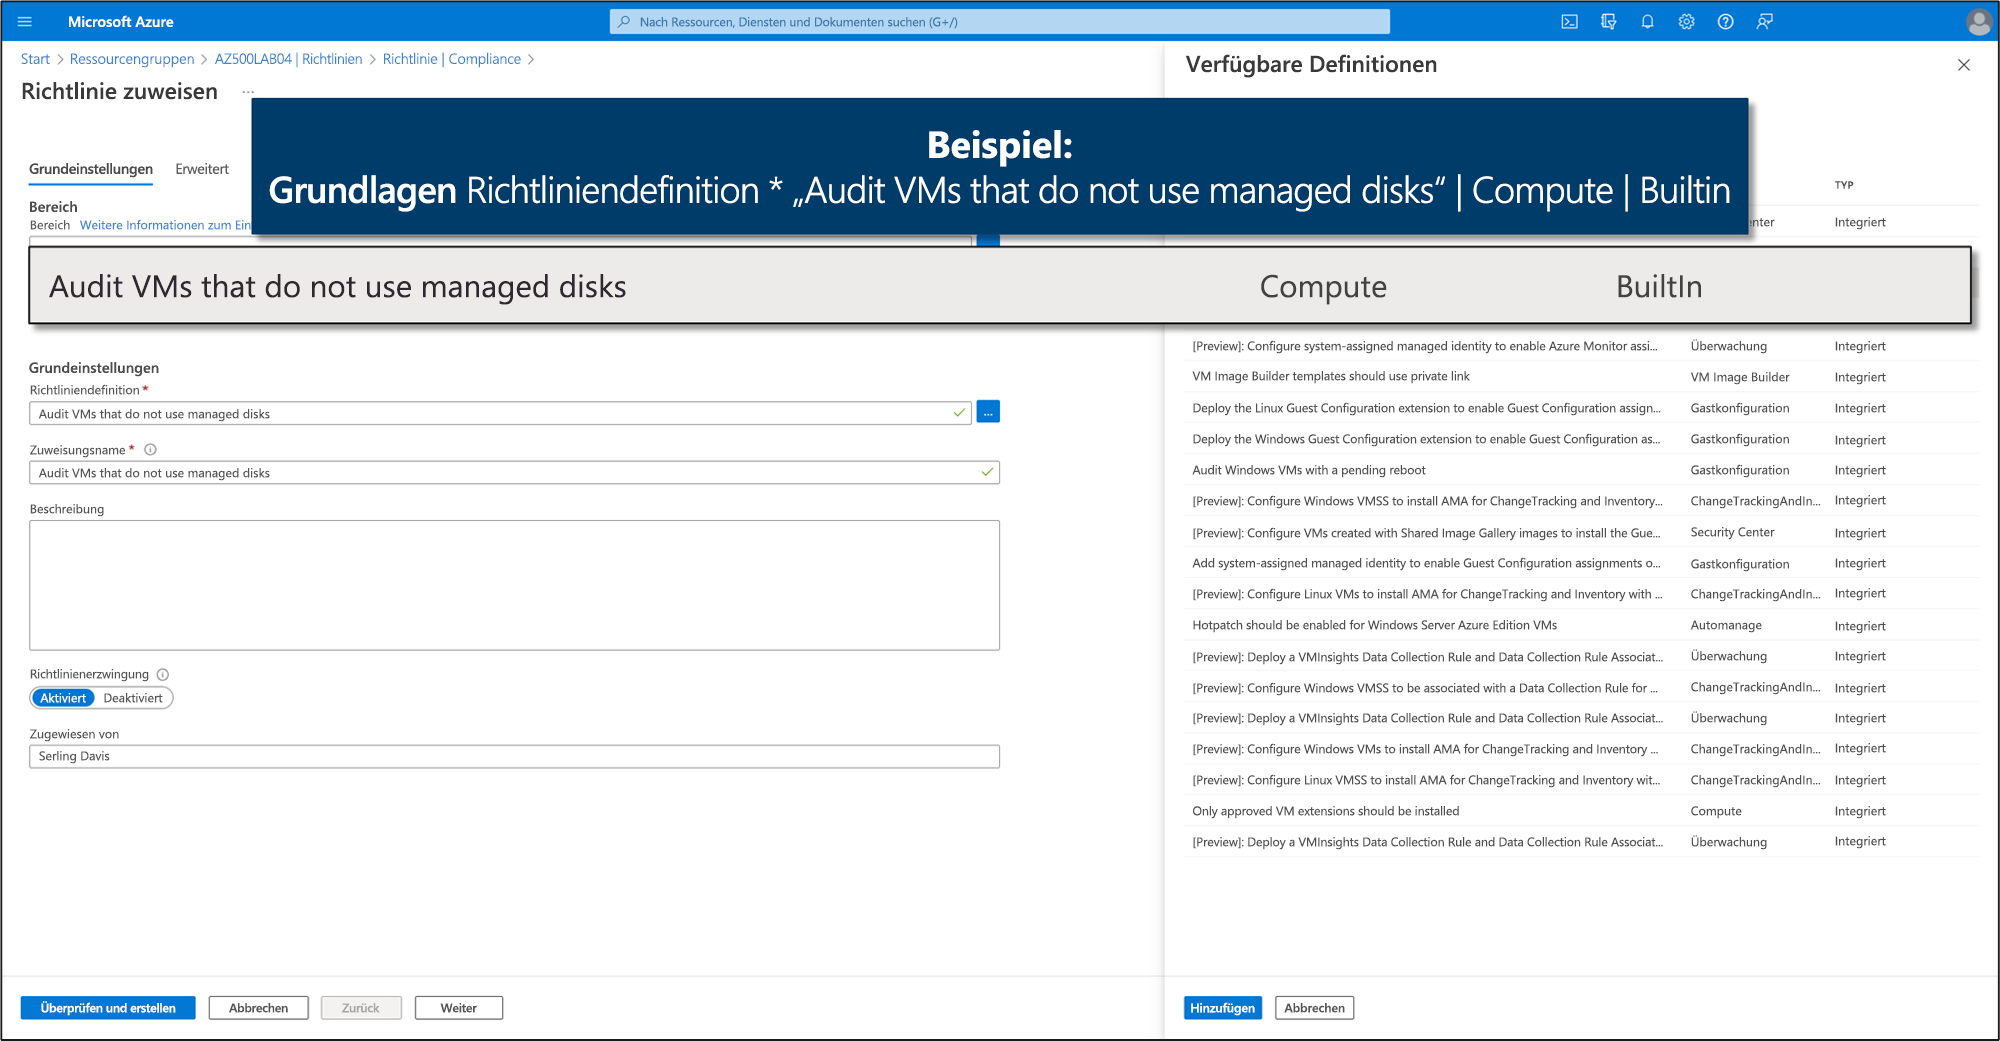This screenshot has height=1041, width=2000.
Task: Close the Verfügbare Definitionen panel
Action: [x=1963, y=65]
